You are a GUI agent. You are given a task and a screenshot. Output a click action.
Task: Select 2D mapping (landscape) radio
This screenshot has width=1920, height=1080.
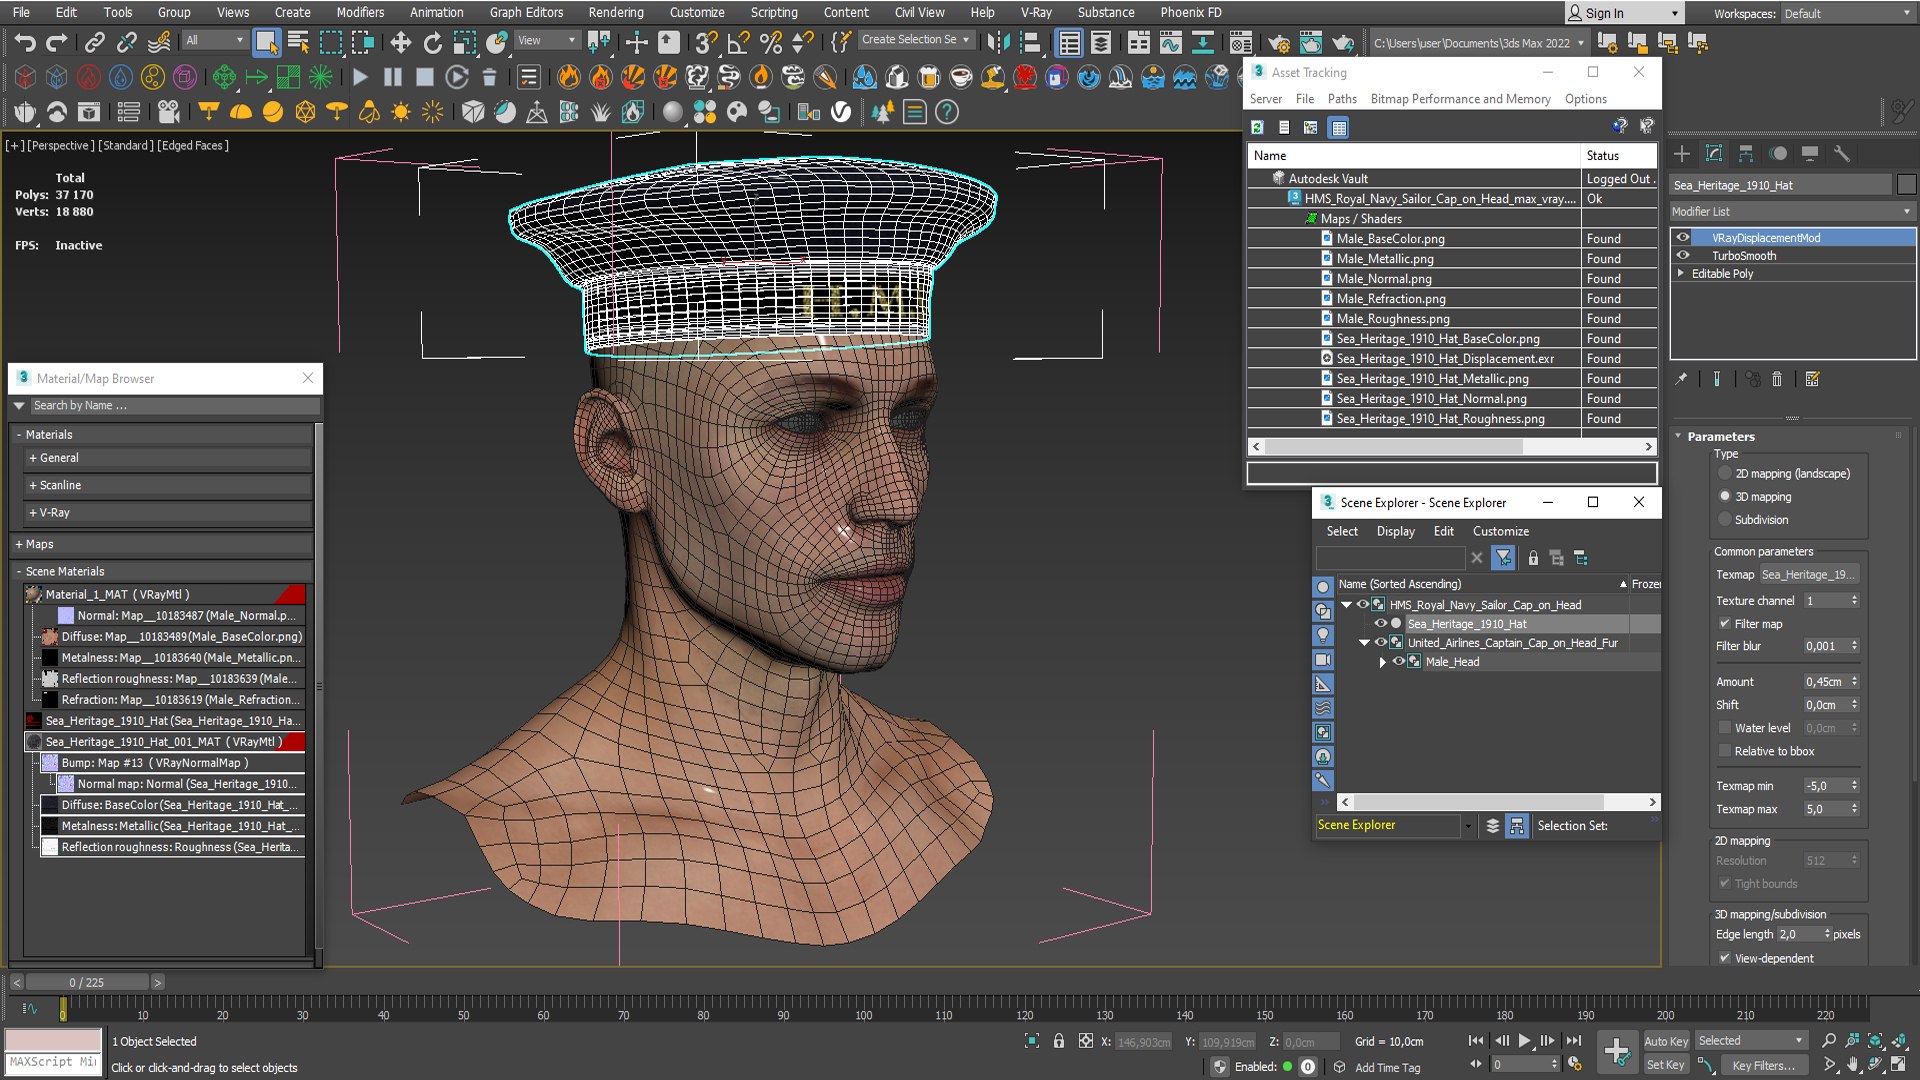1724,474
